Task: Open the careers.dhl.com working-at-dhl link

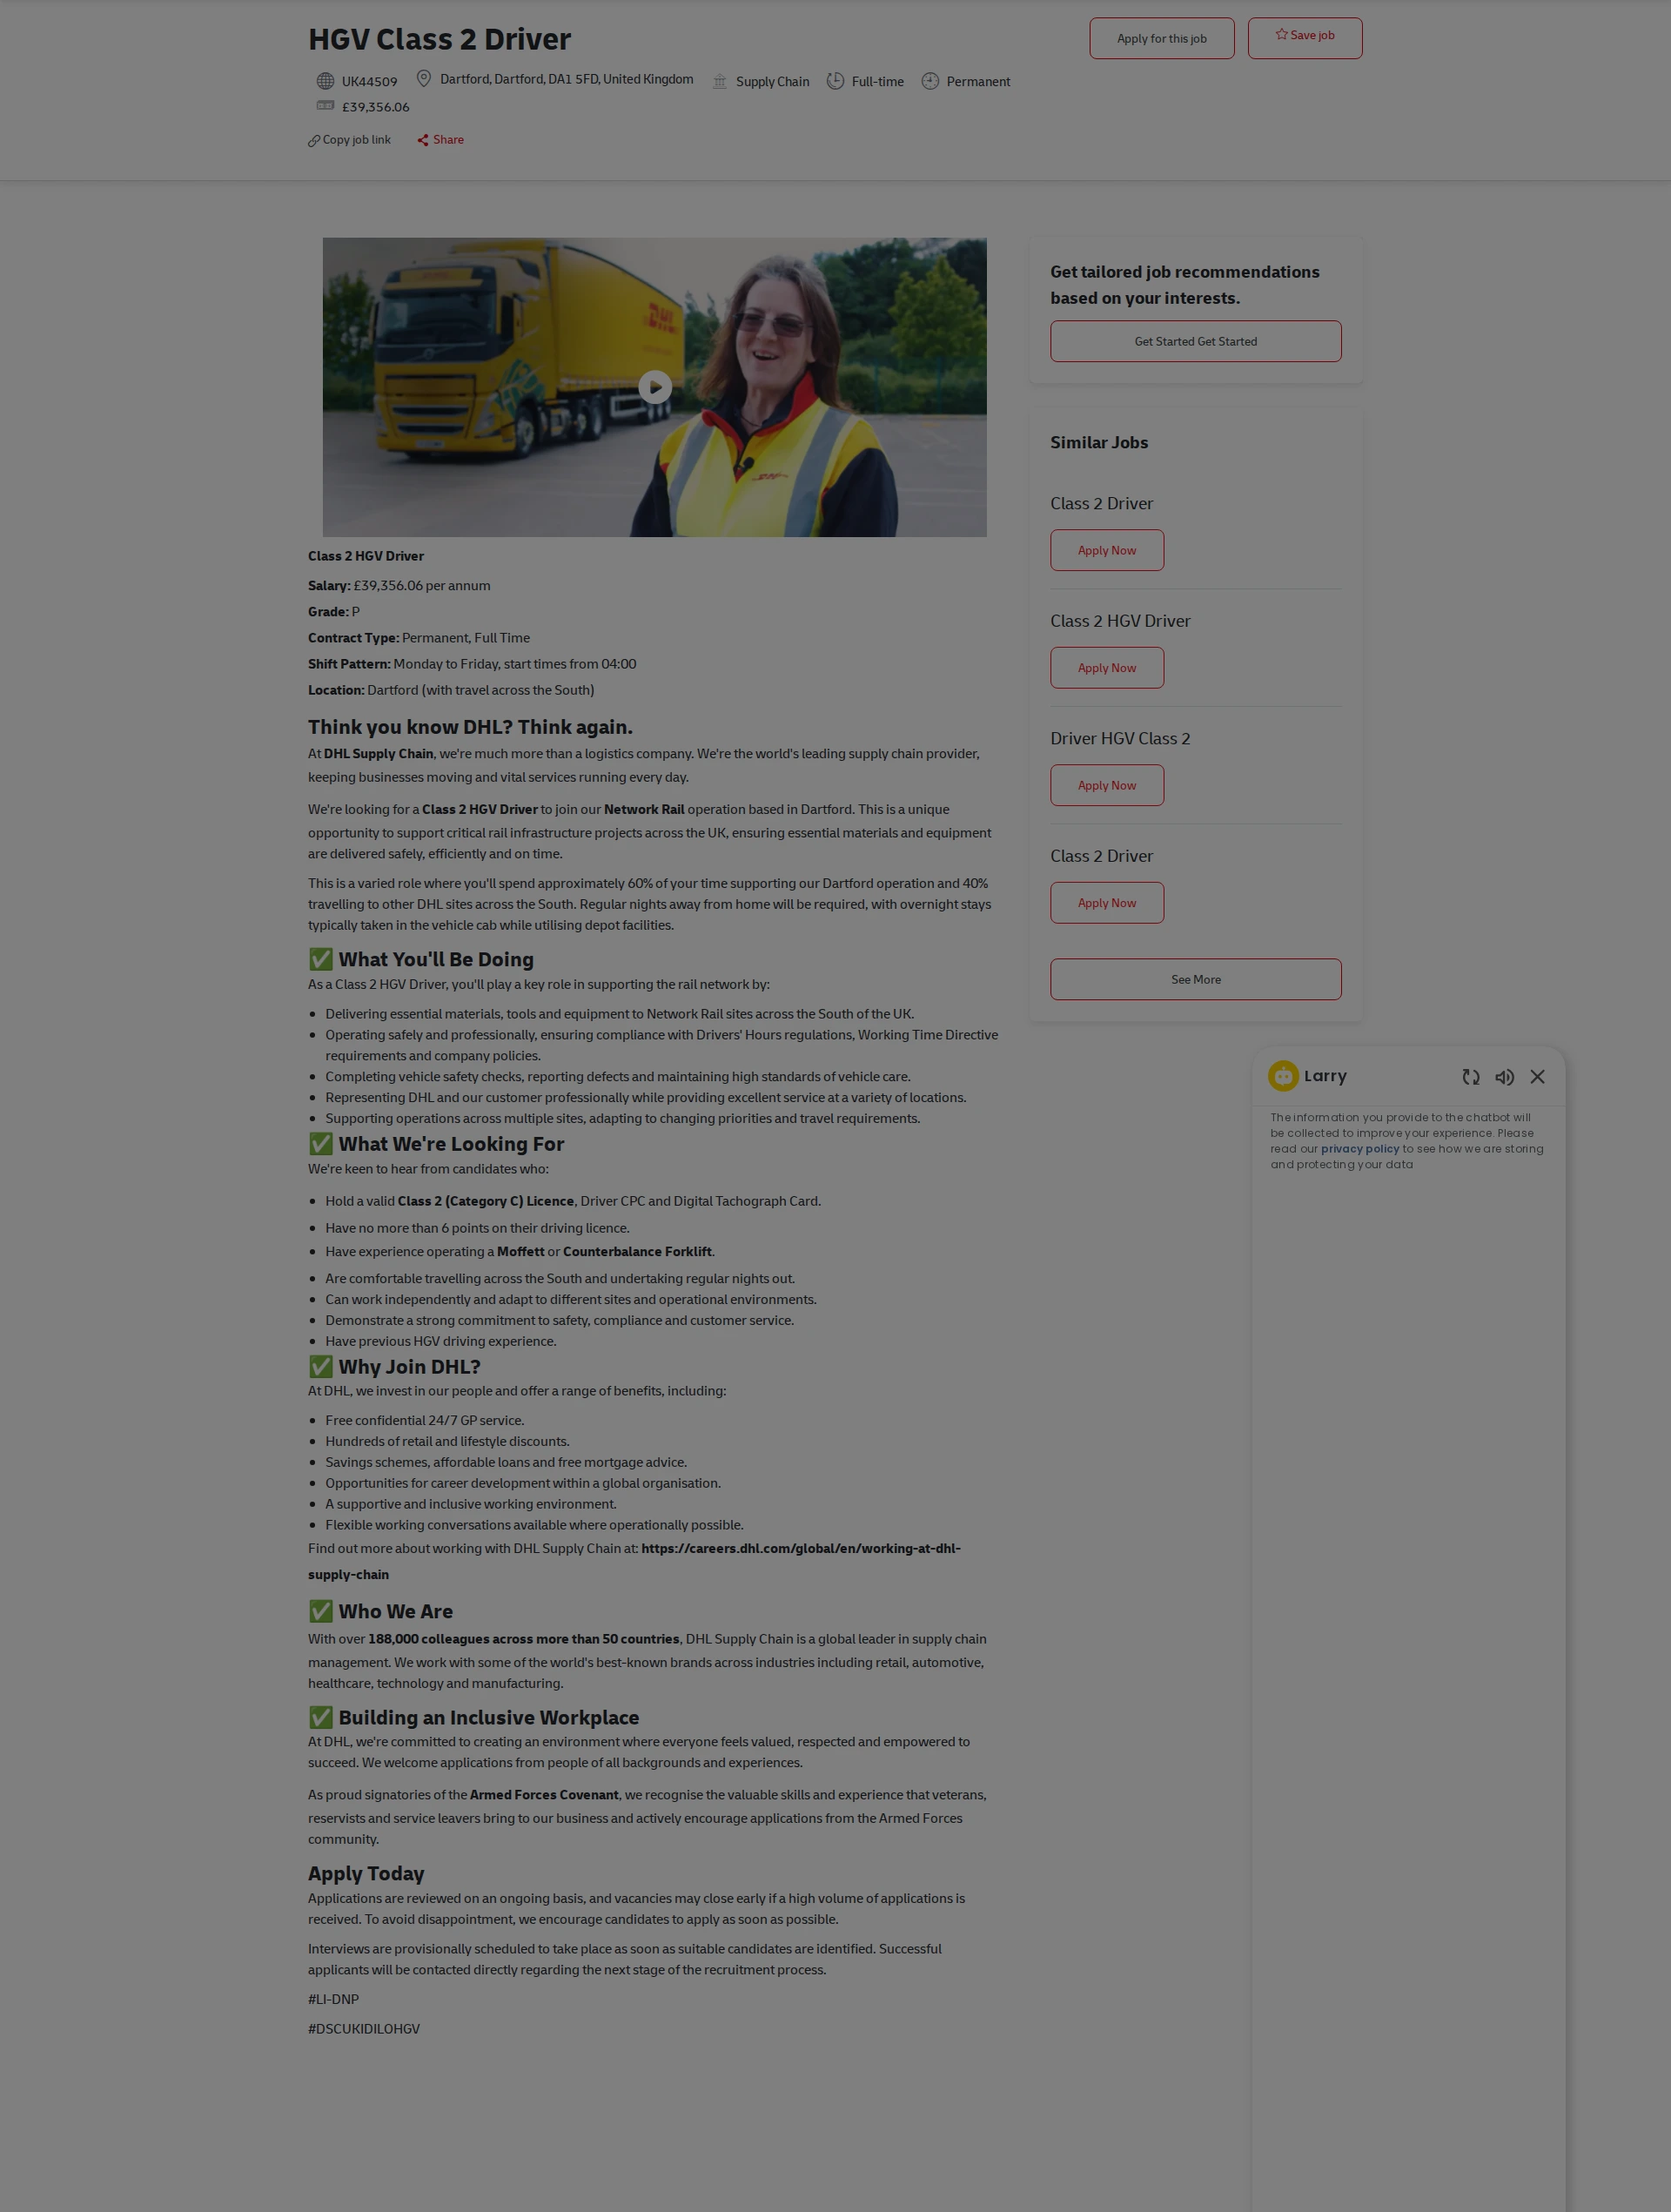Action: pyautogui.click(x=634, y=1561)
